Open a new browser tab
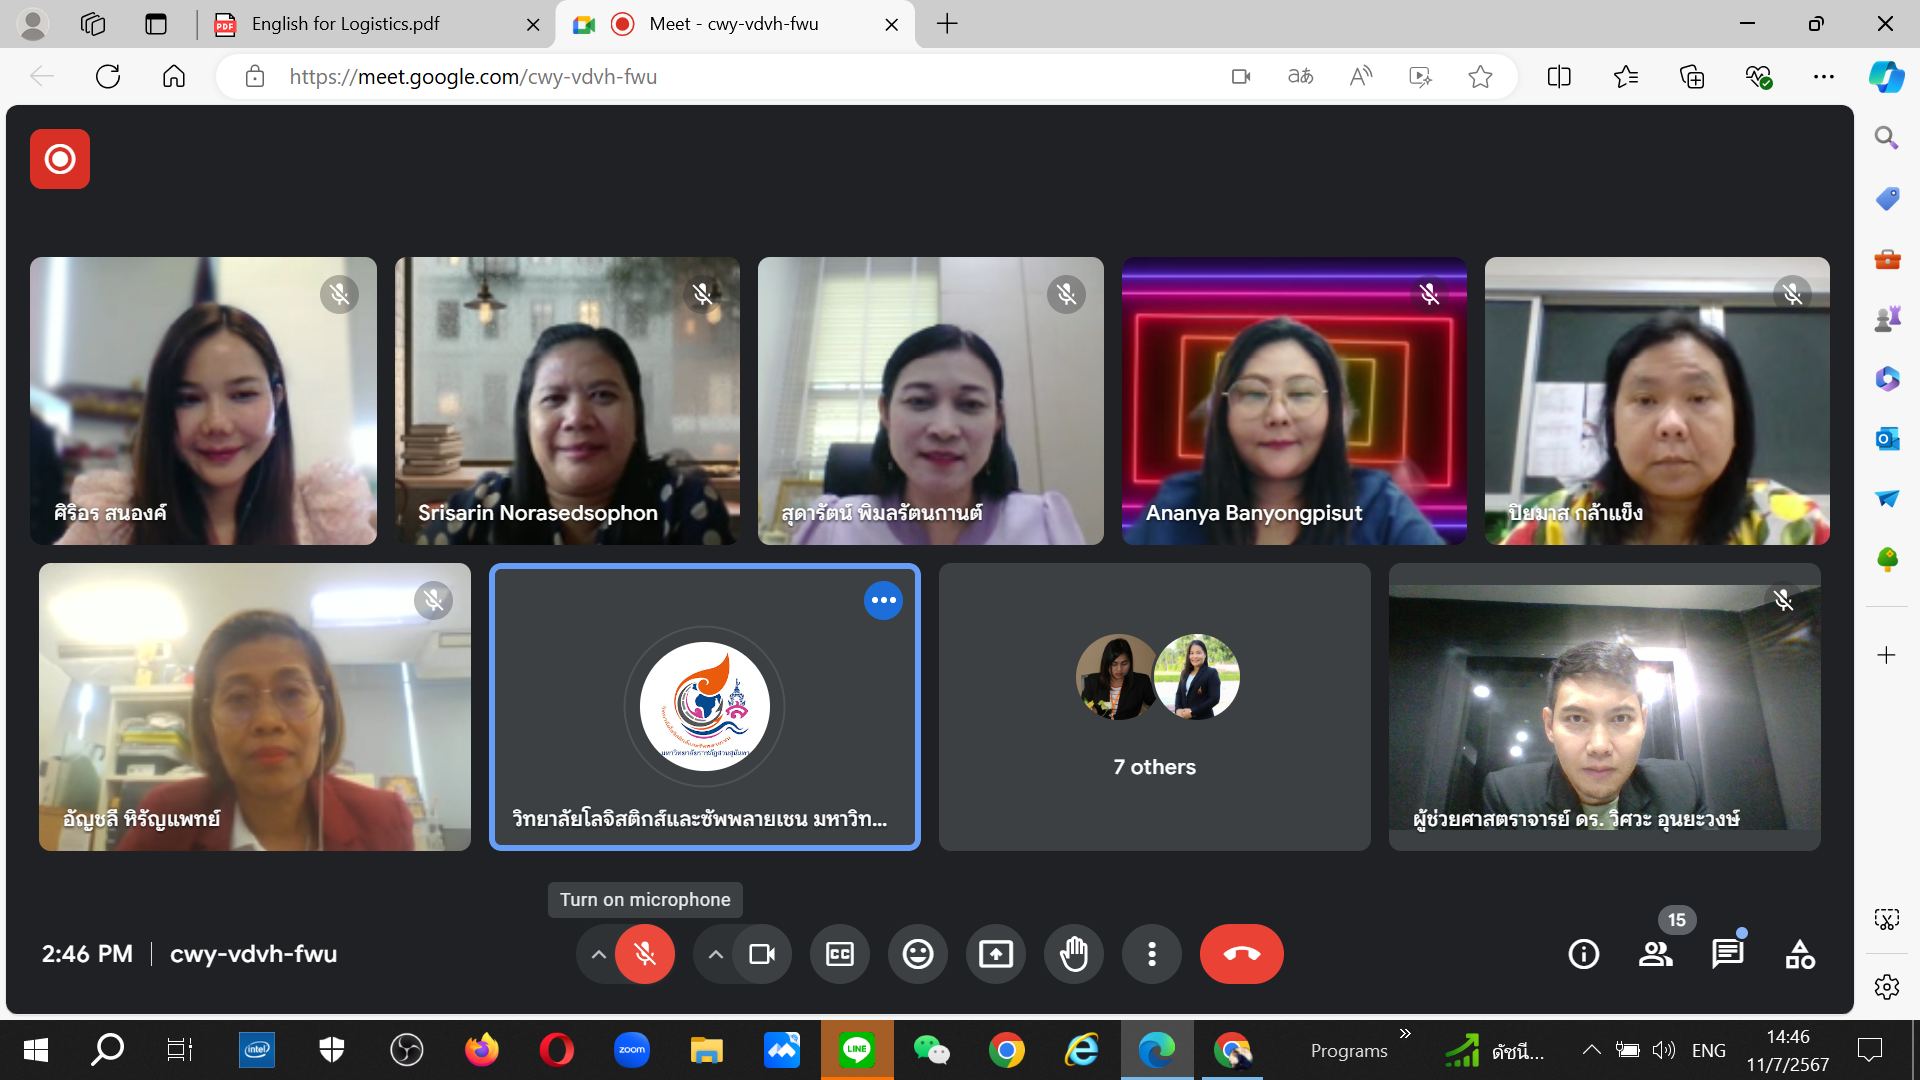1920x1080 pixels. [947, 24]
